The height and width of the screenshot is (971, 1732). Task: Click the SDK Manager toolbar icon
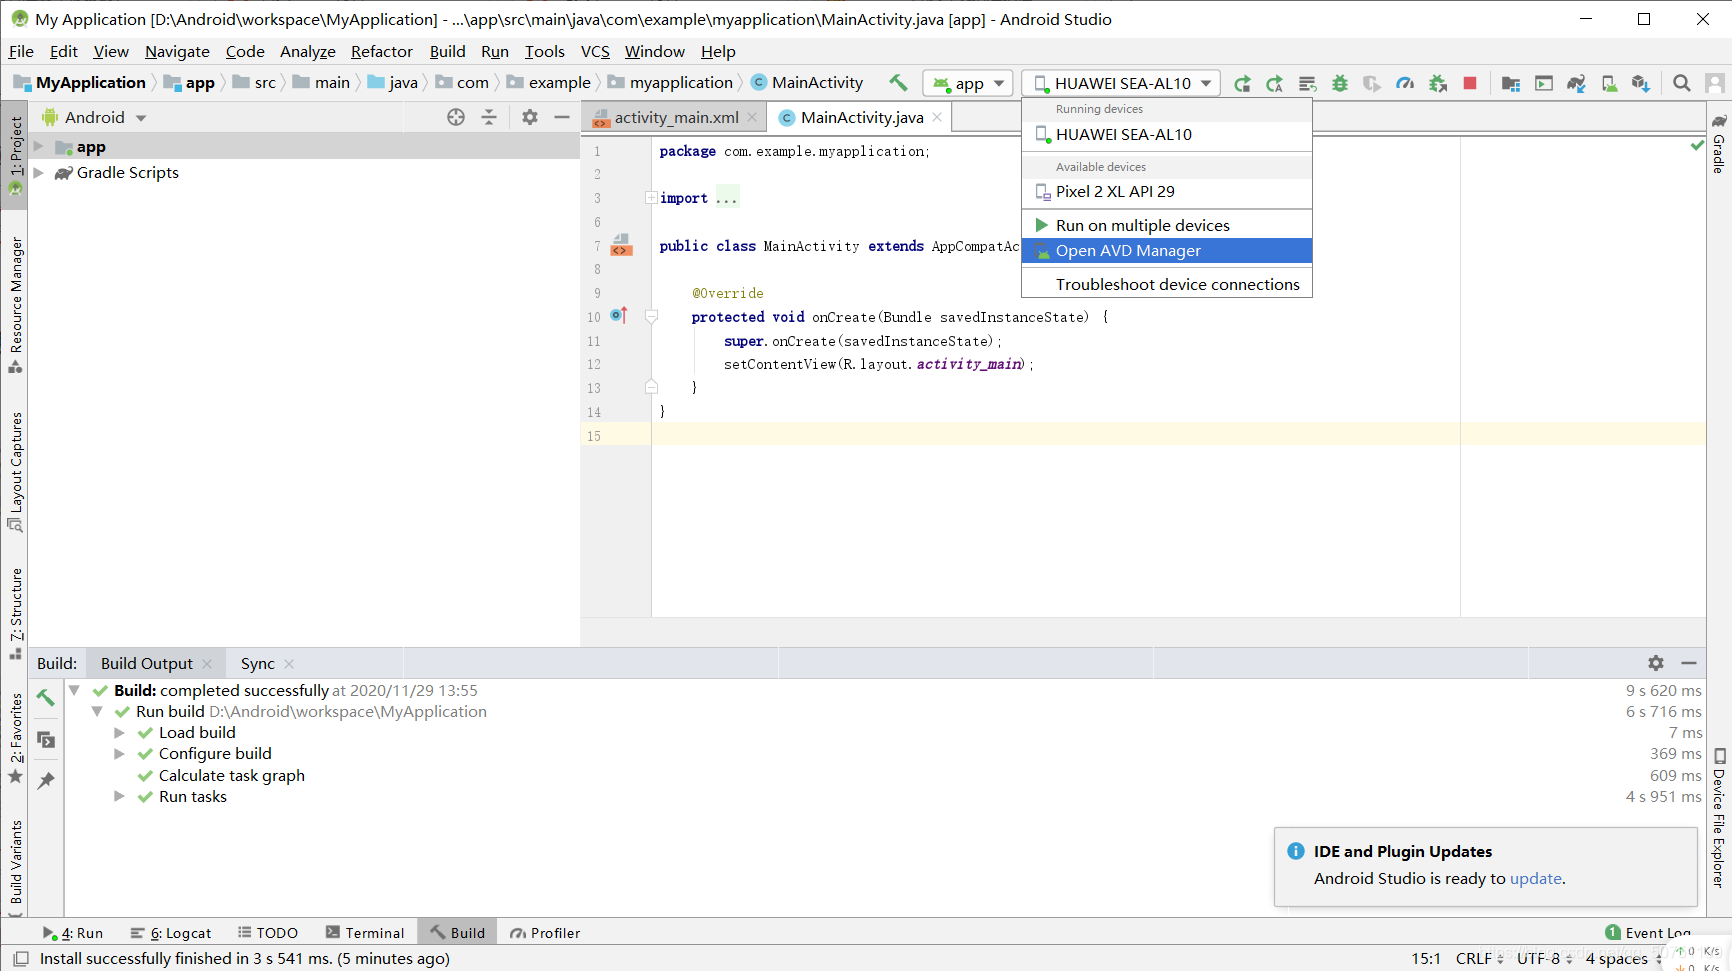pos(1641,84)
